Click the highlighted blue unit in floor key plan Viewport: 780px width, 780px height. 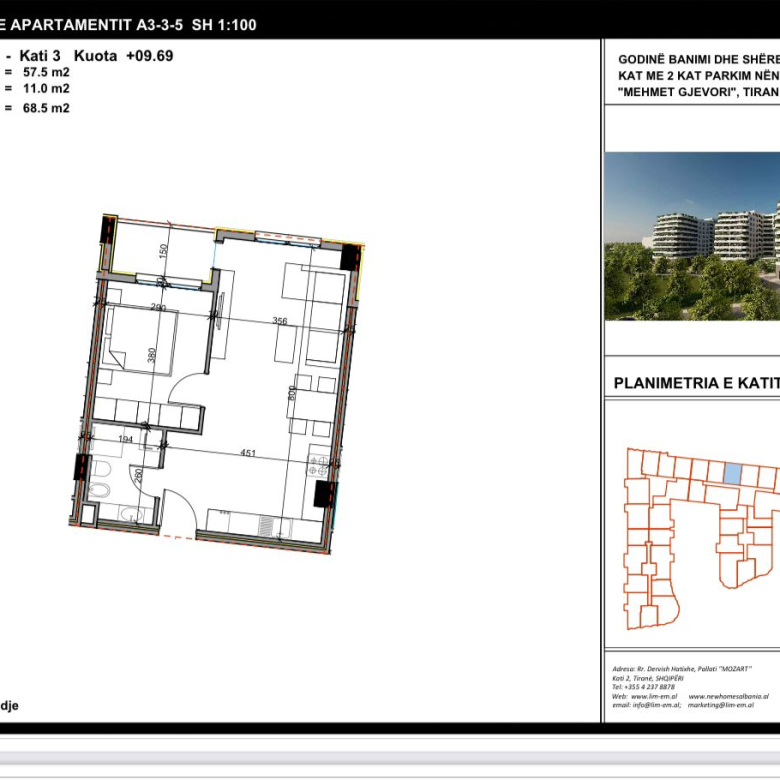732,474
